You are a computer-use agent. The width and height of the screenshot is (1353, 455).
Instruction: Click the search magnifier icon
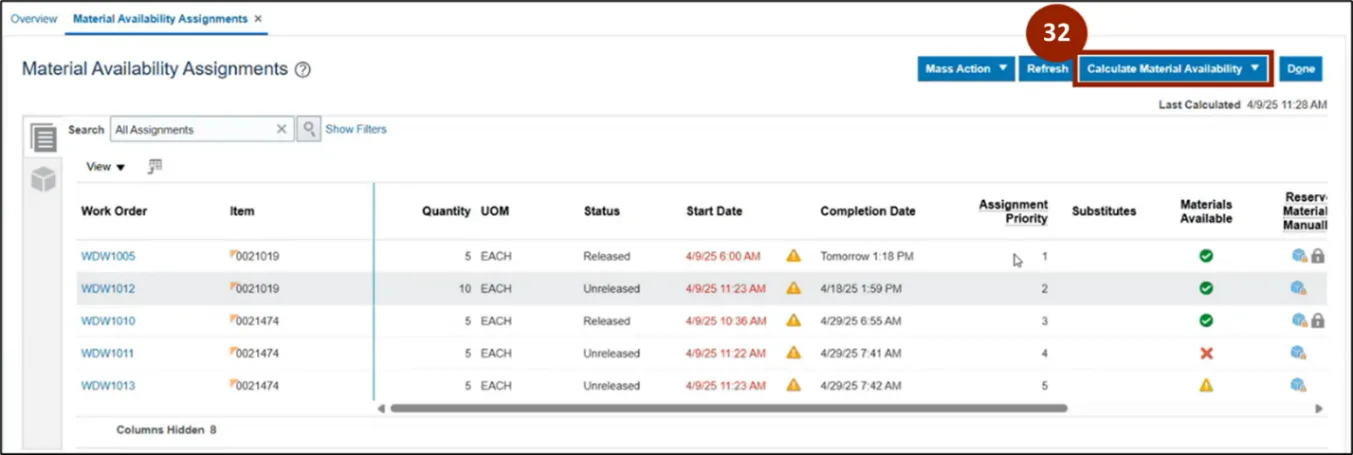coord(309,129)
